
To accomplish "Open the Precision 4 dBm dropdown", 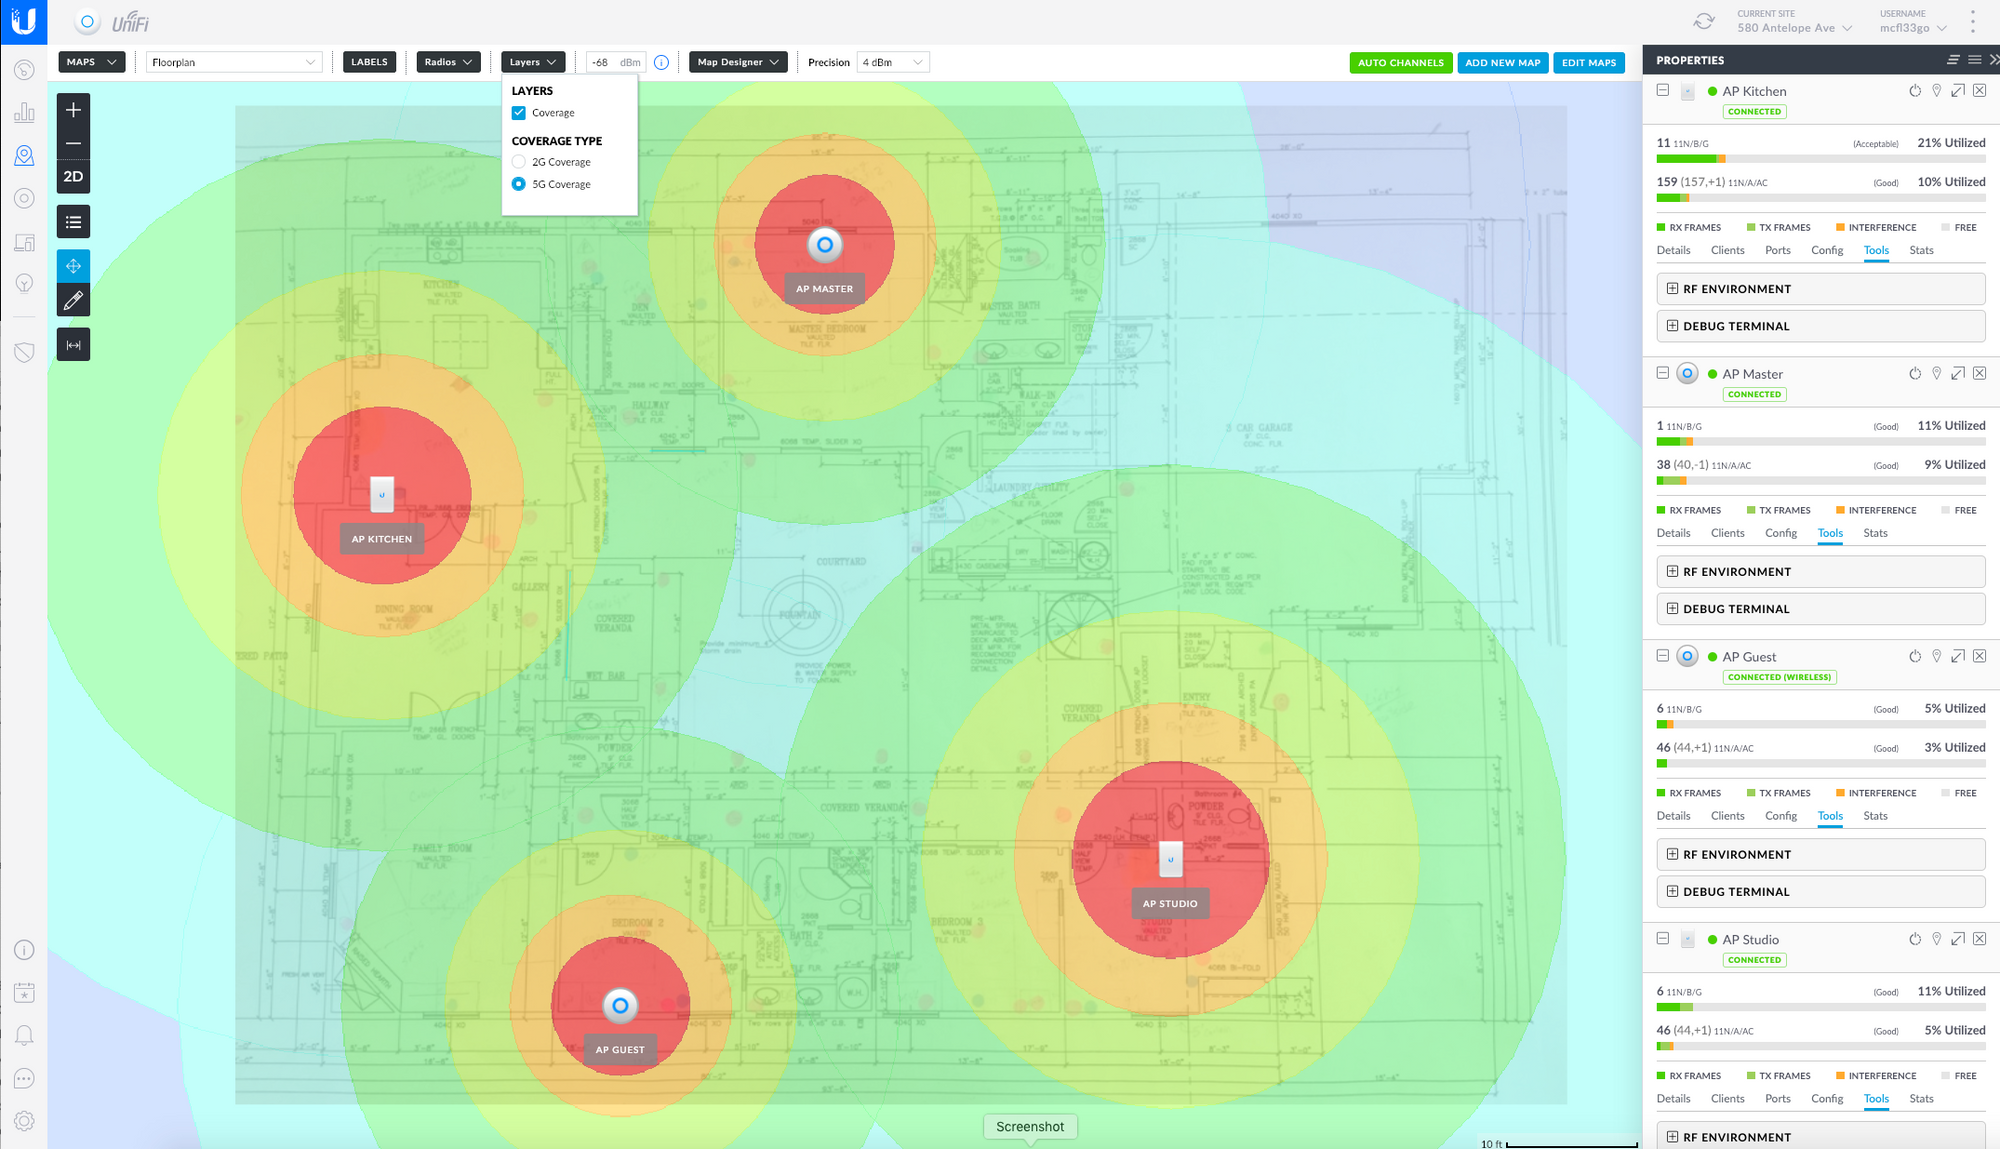I will pos(892,62).
